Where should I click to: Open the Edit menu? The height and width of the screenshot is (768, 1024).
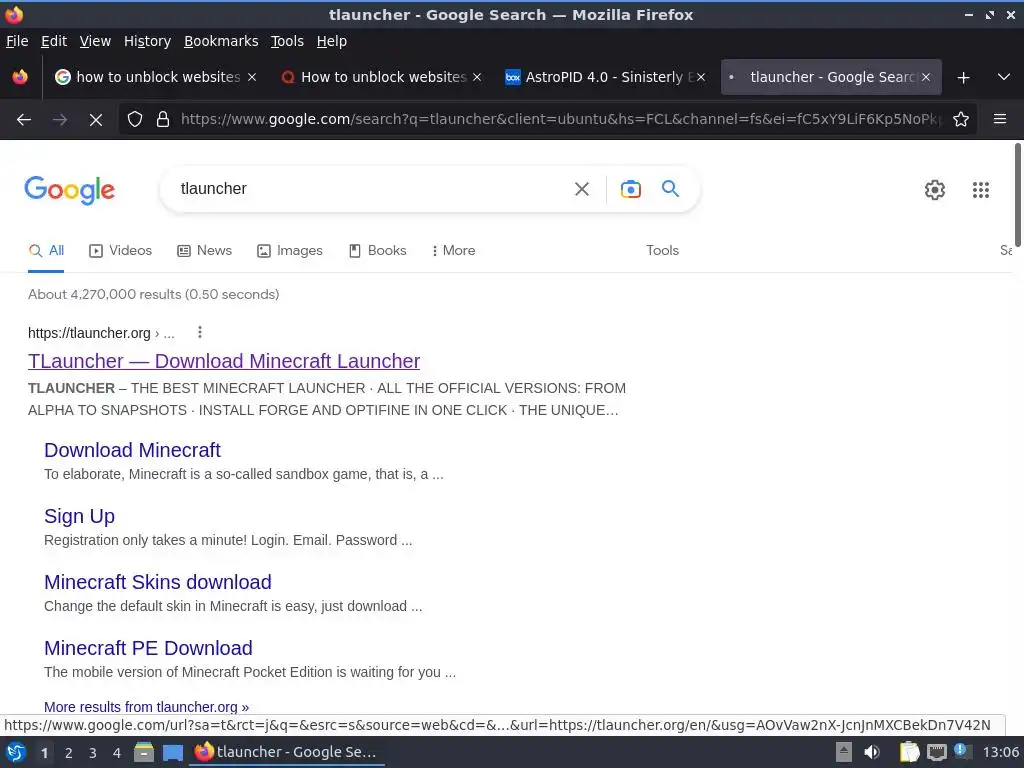[54, 41]
